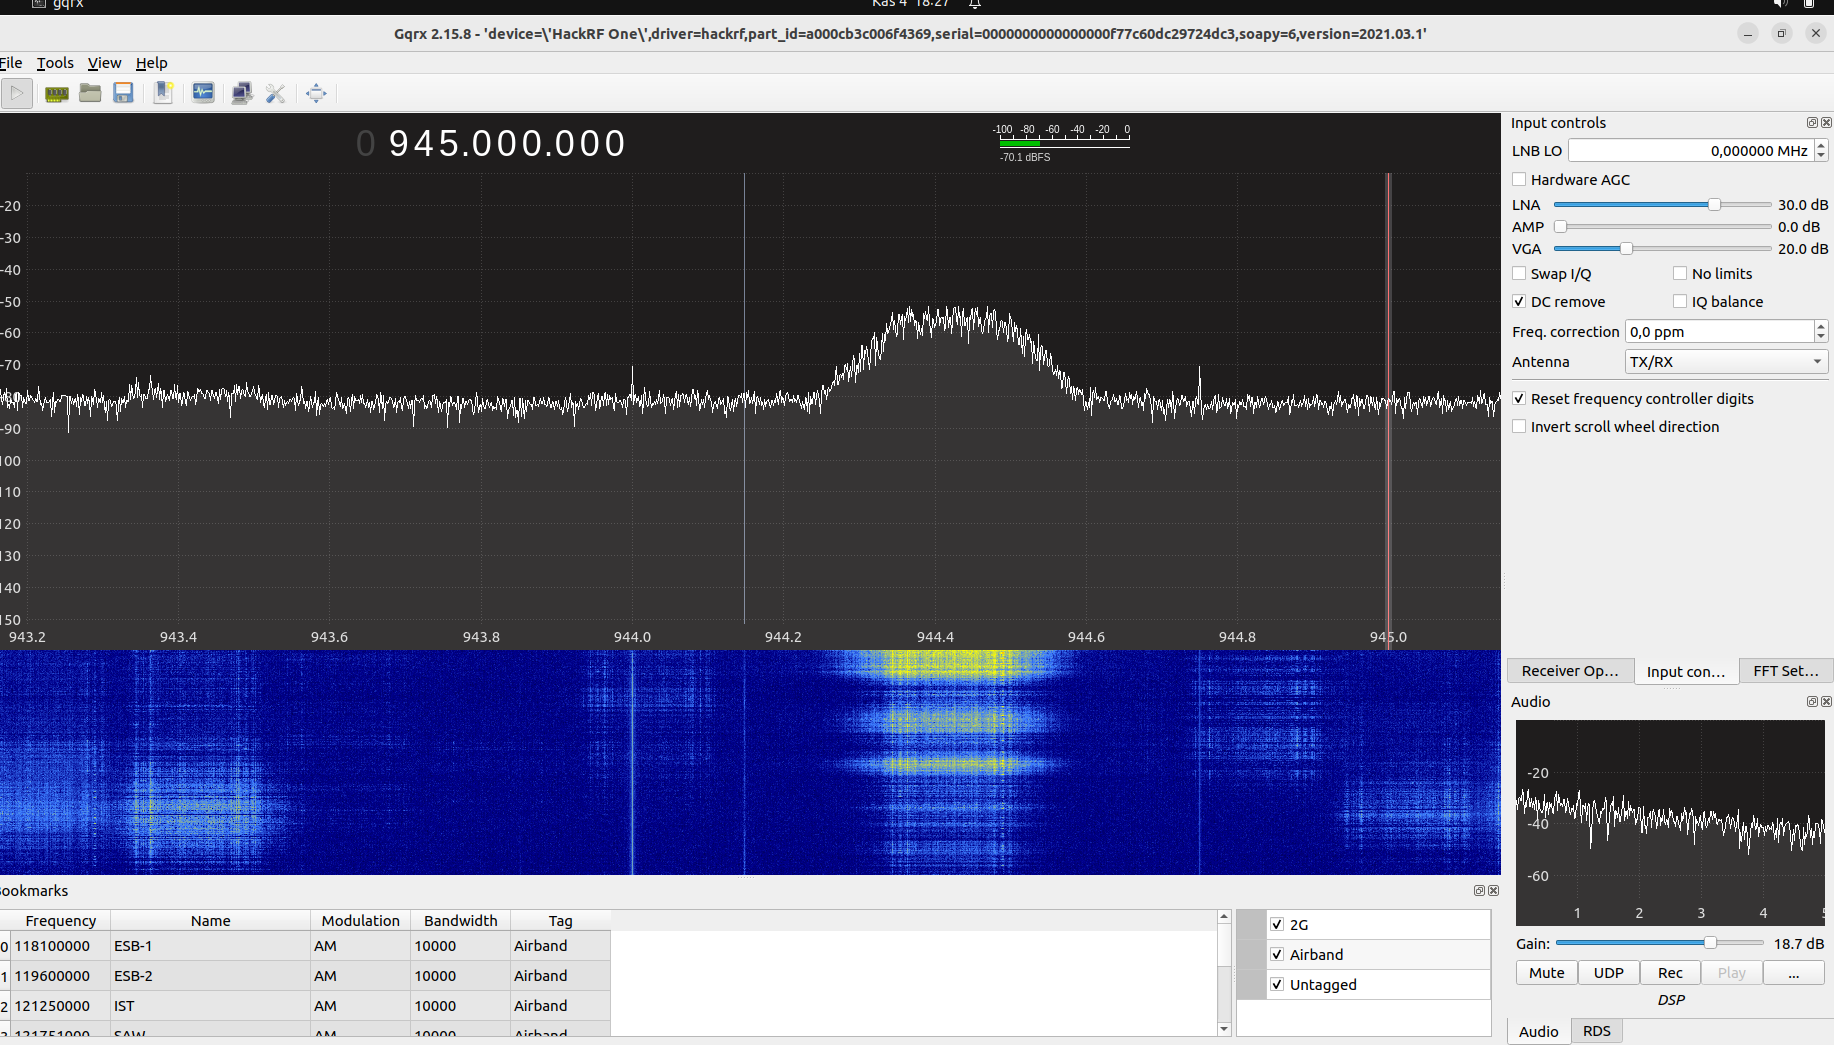Open the I/O device configuration icon

click(57, 93)
